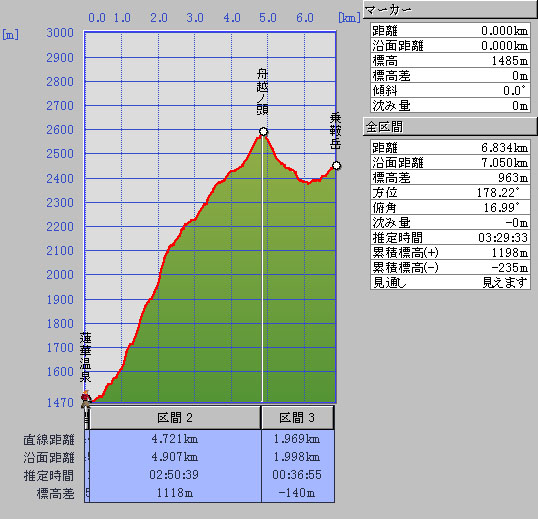This screenshot has width=538, height=519.
Task: Click the white vertical line at 舟越ノ頭
Action: [x=262, y=269]
